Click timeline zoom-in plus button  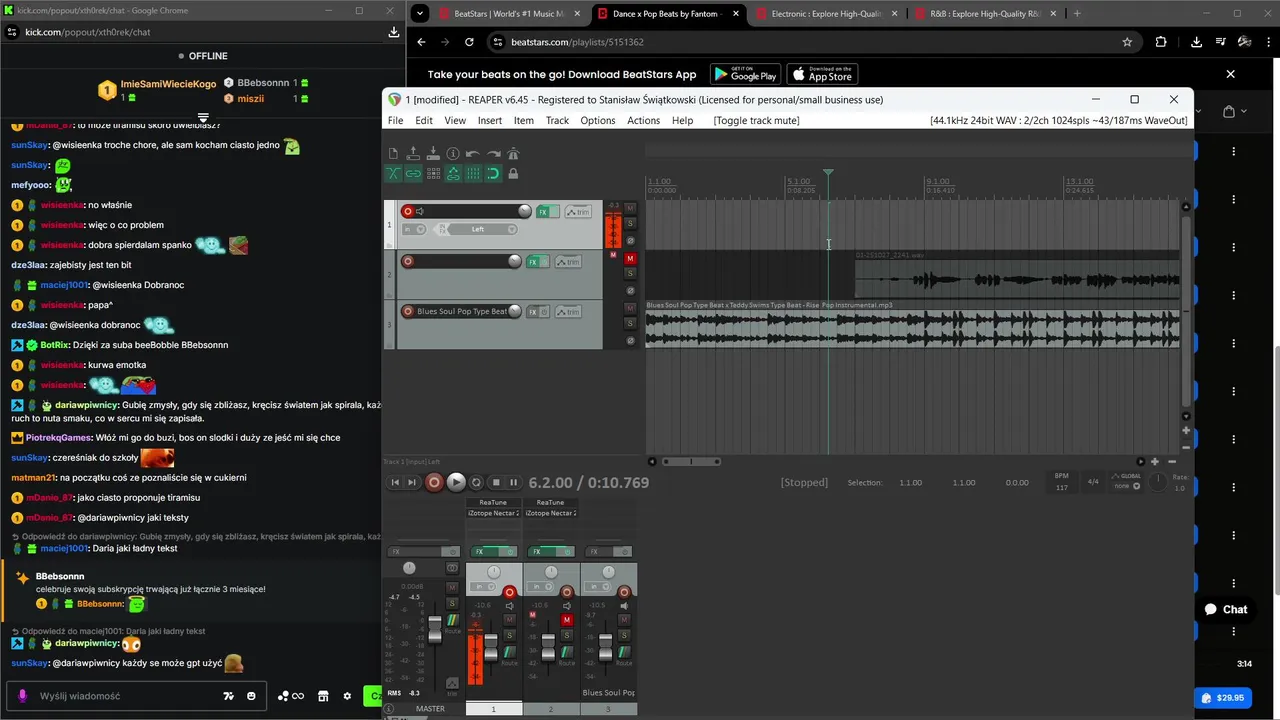click(1154, 461)
